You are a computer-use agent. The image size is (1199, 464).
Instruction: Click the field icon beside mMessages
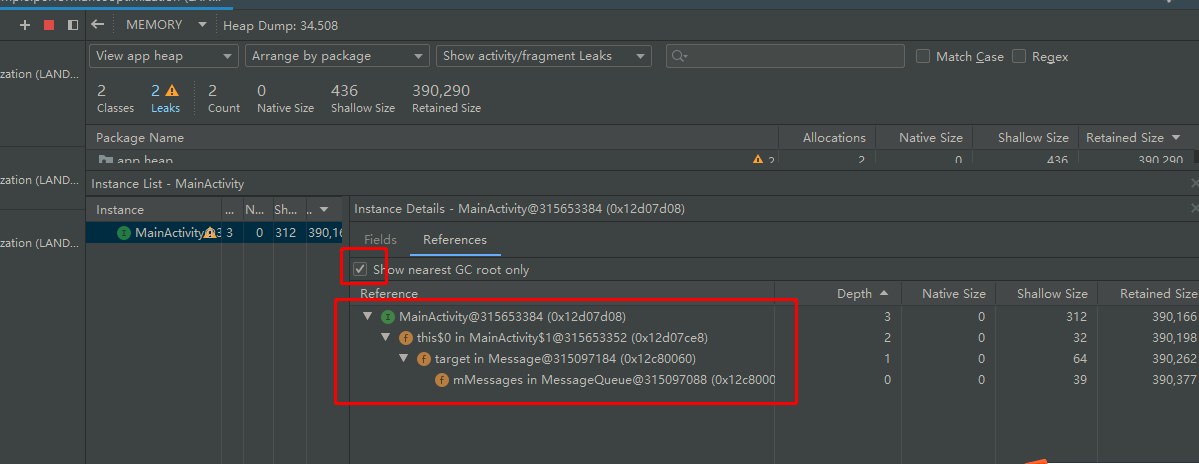pyautogui.click(x=441, y=379)
